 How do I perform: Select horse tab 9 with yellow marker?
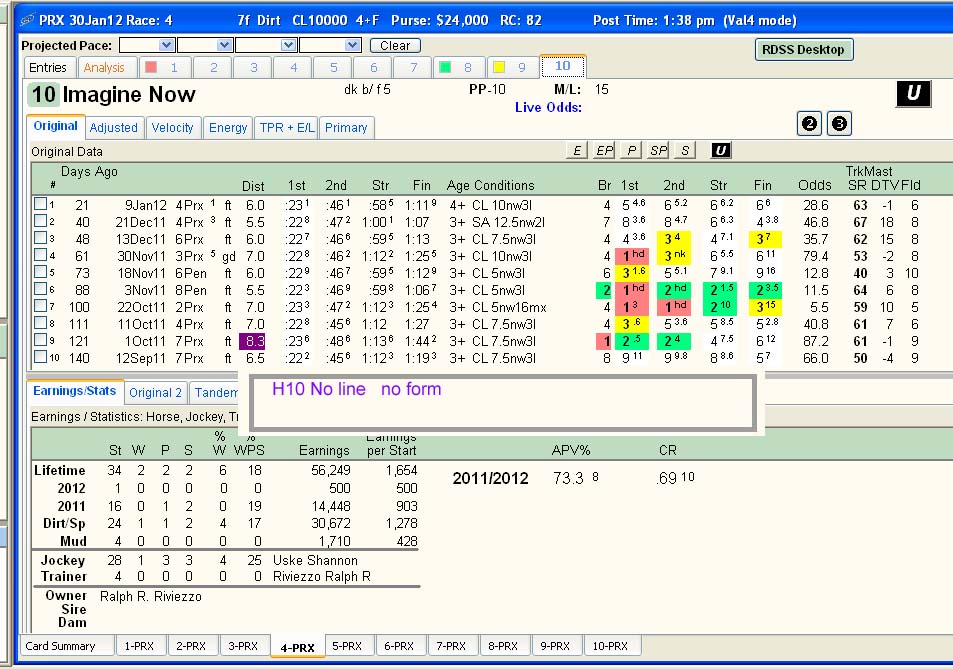pyautogui.click(x=513, y=67)
